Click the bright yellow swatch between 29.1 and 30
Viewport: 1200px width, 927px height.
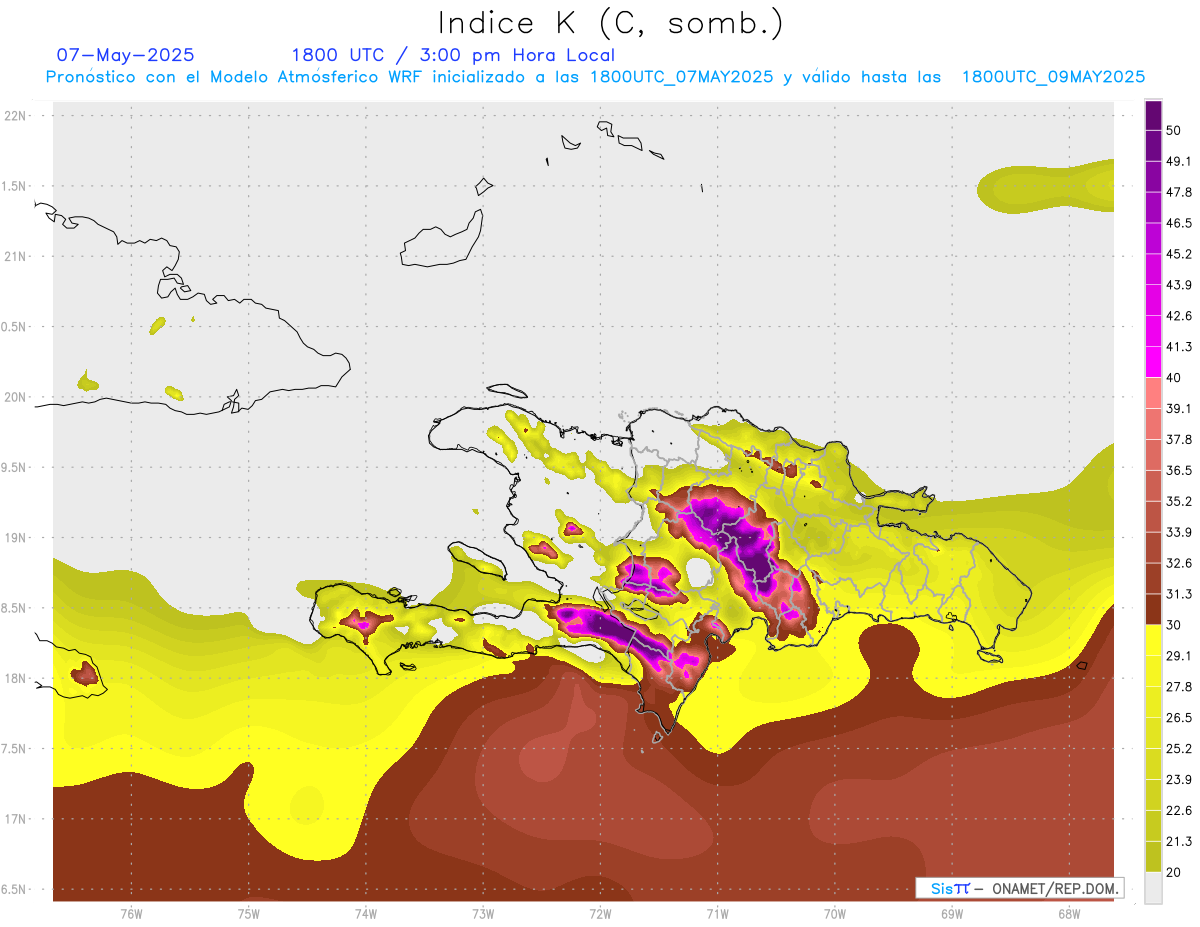click(1154, 641)
